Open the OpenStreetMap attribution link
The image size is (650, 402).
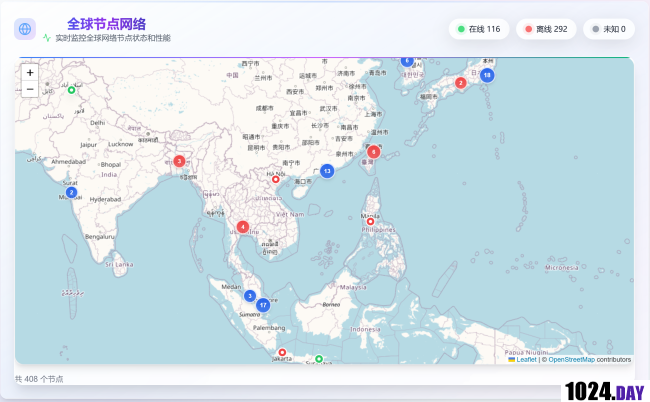click(x=572, y=359)
